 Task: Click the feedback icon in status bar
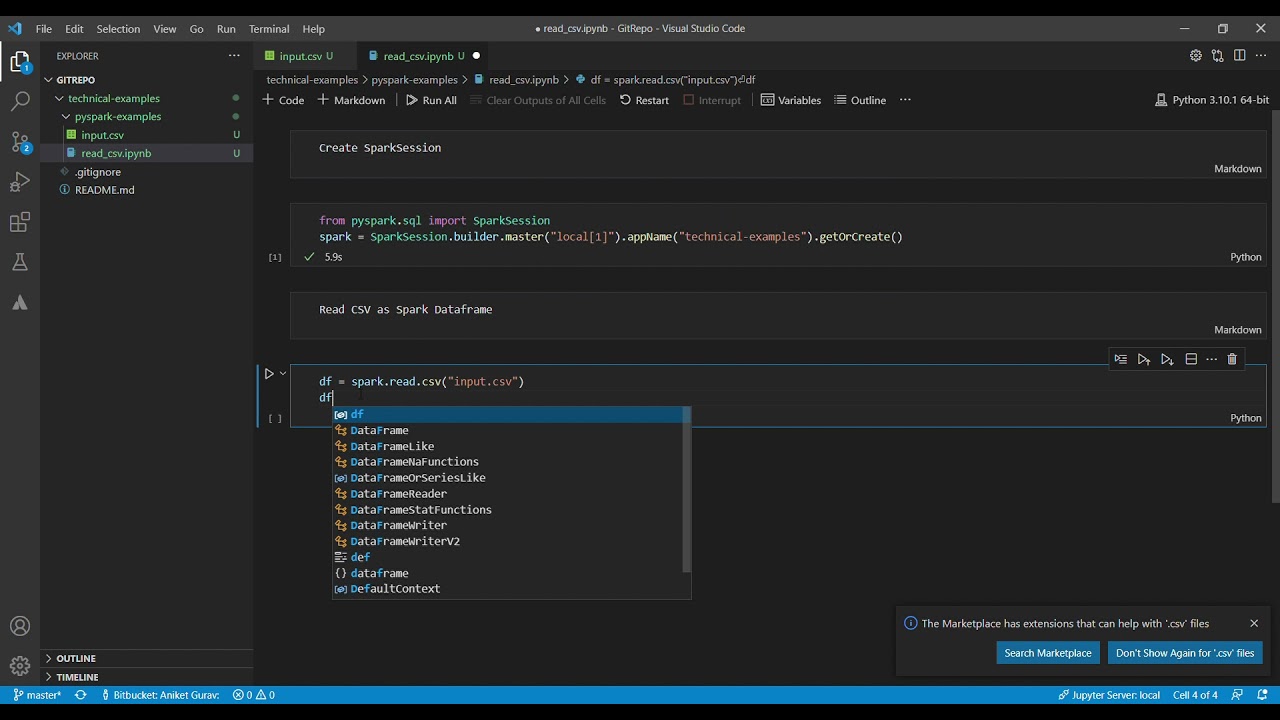click(x=1237, y=695)
